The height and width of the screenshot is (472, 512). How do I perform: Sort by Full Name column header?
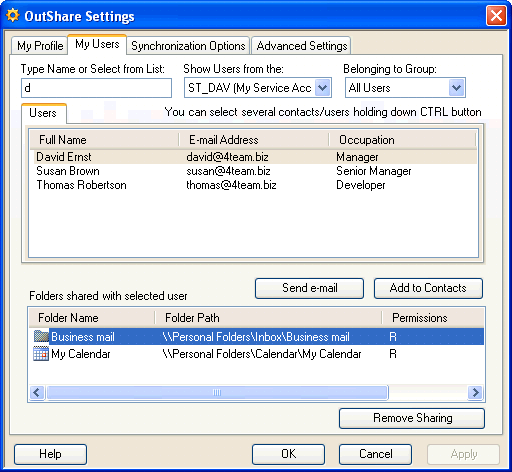(104, 140)
